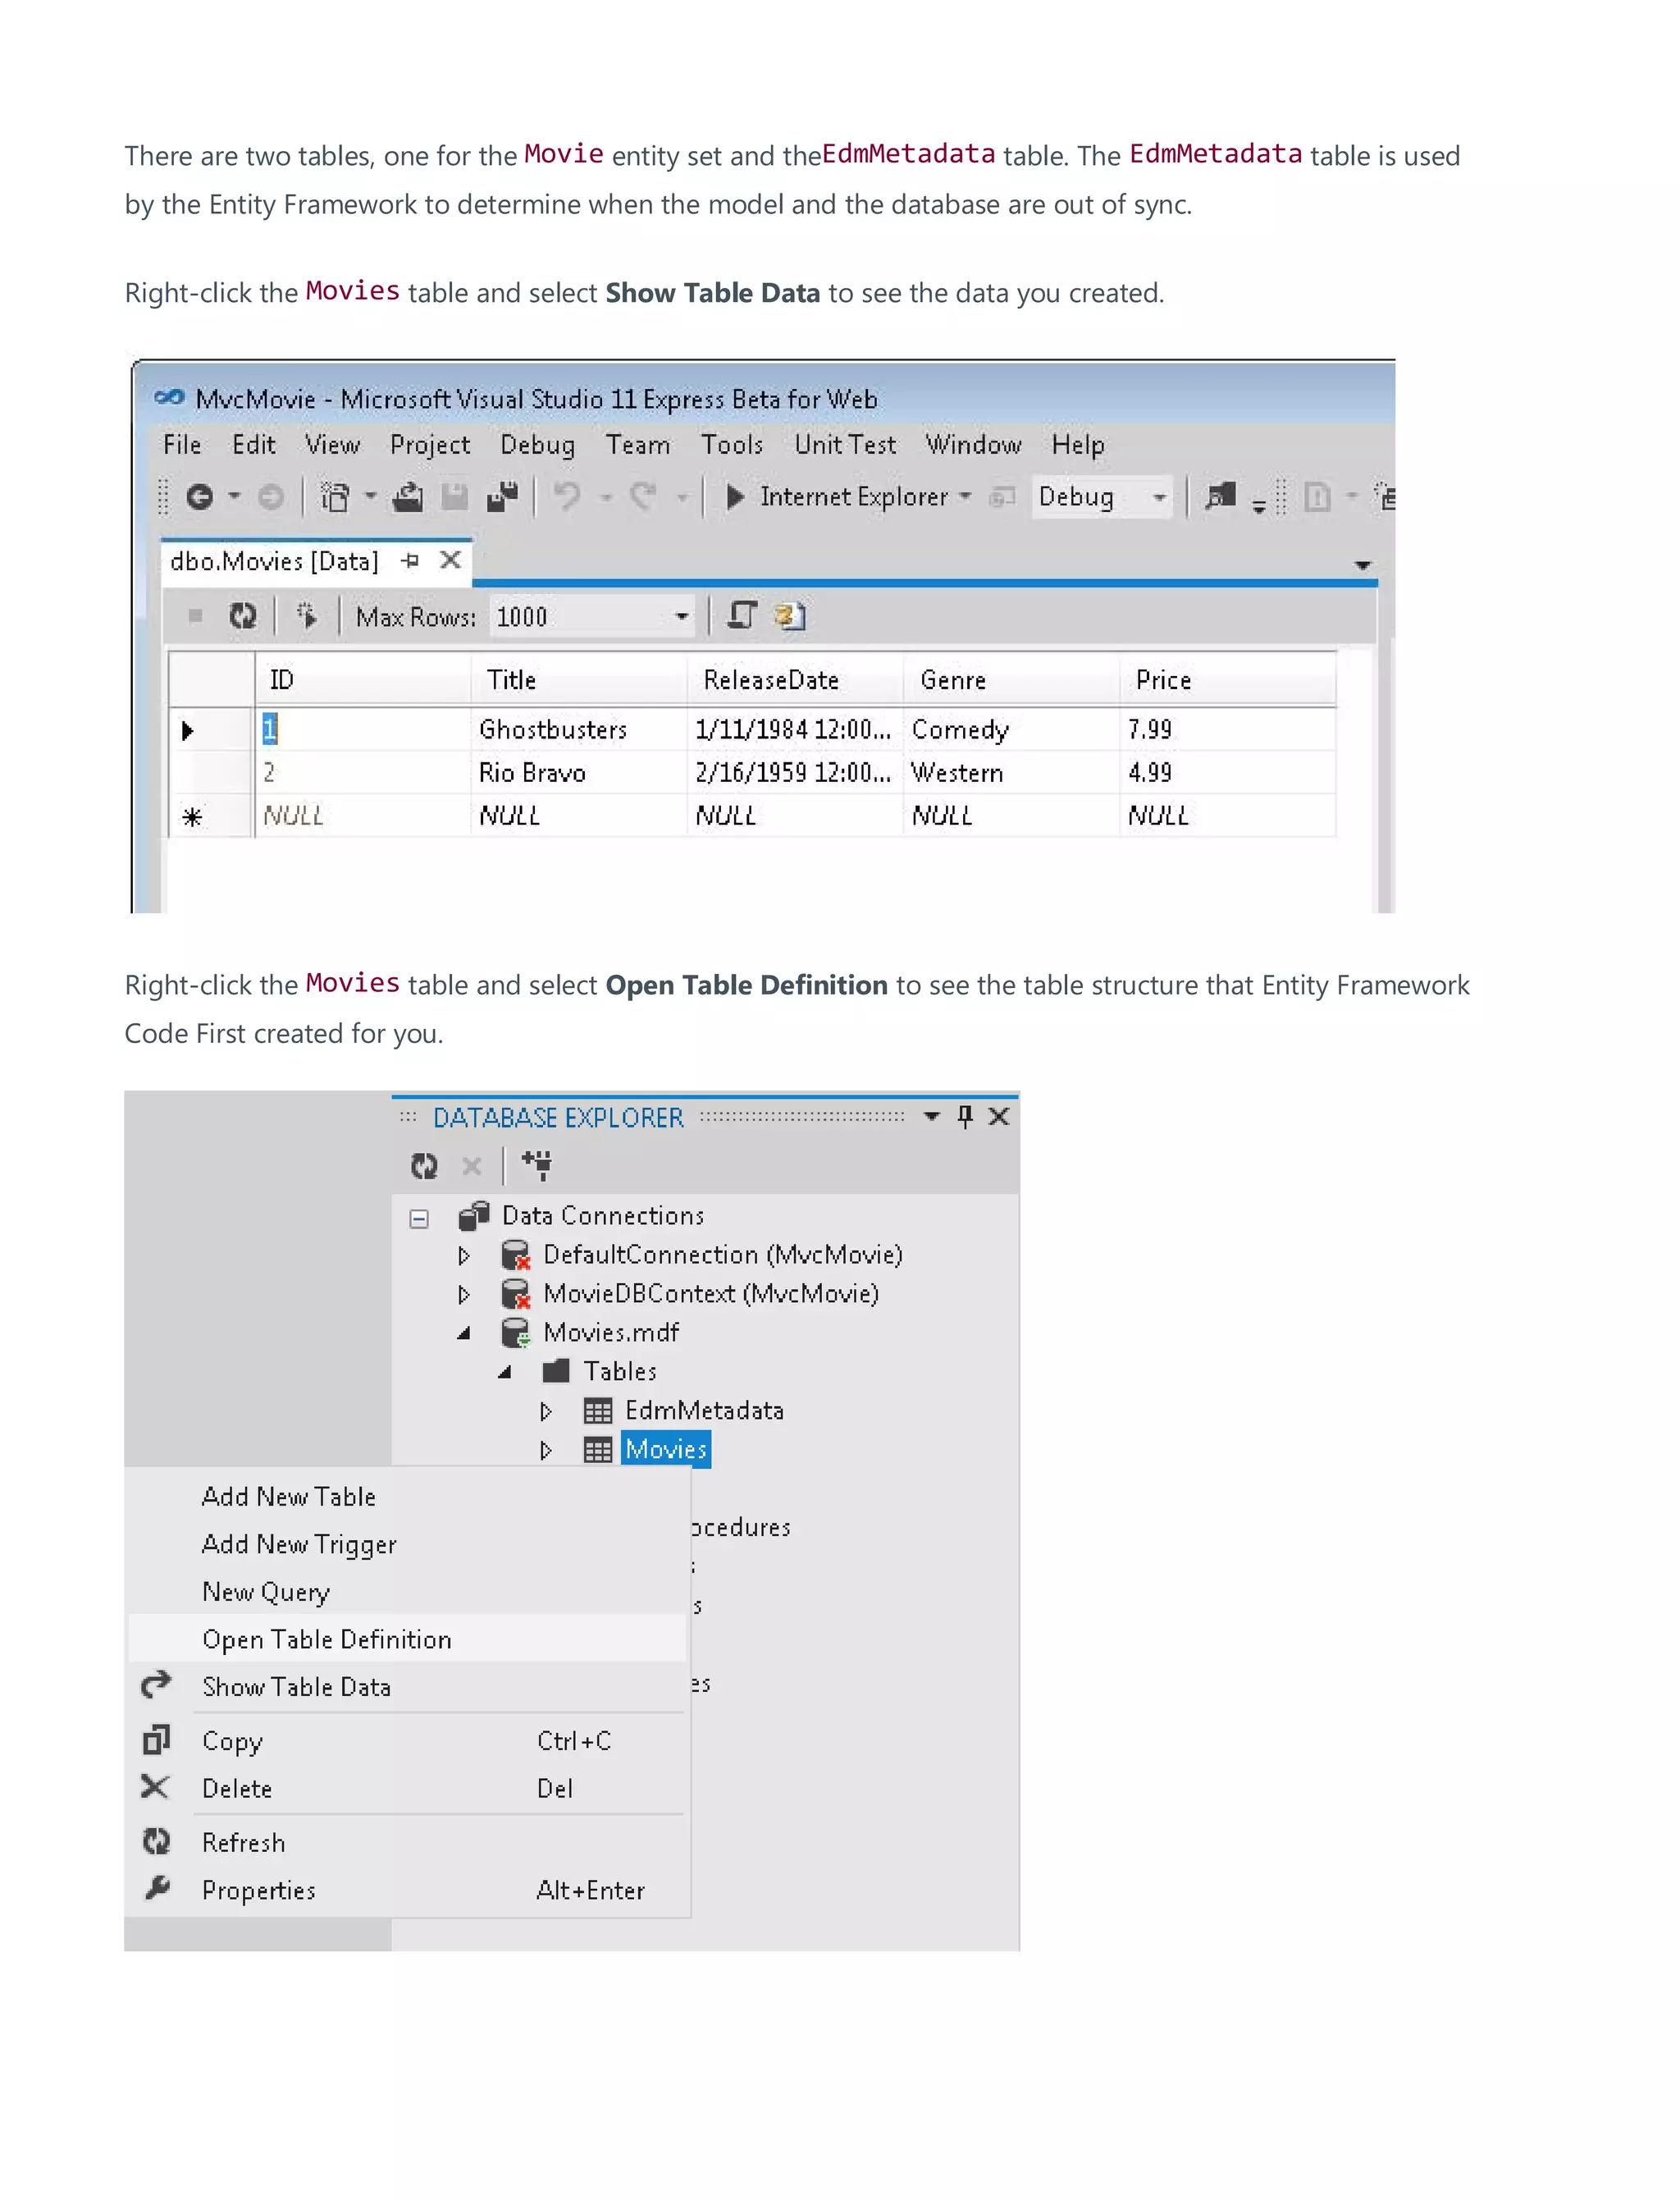Close the Database Explorer panel

tap(999, 1117)
